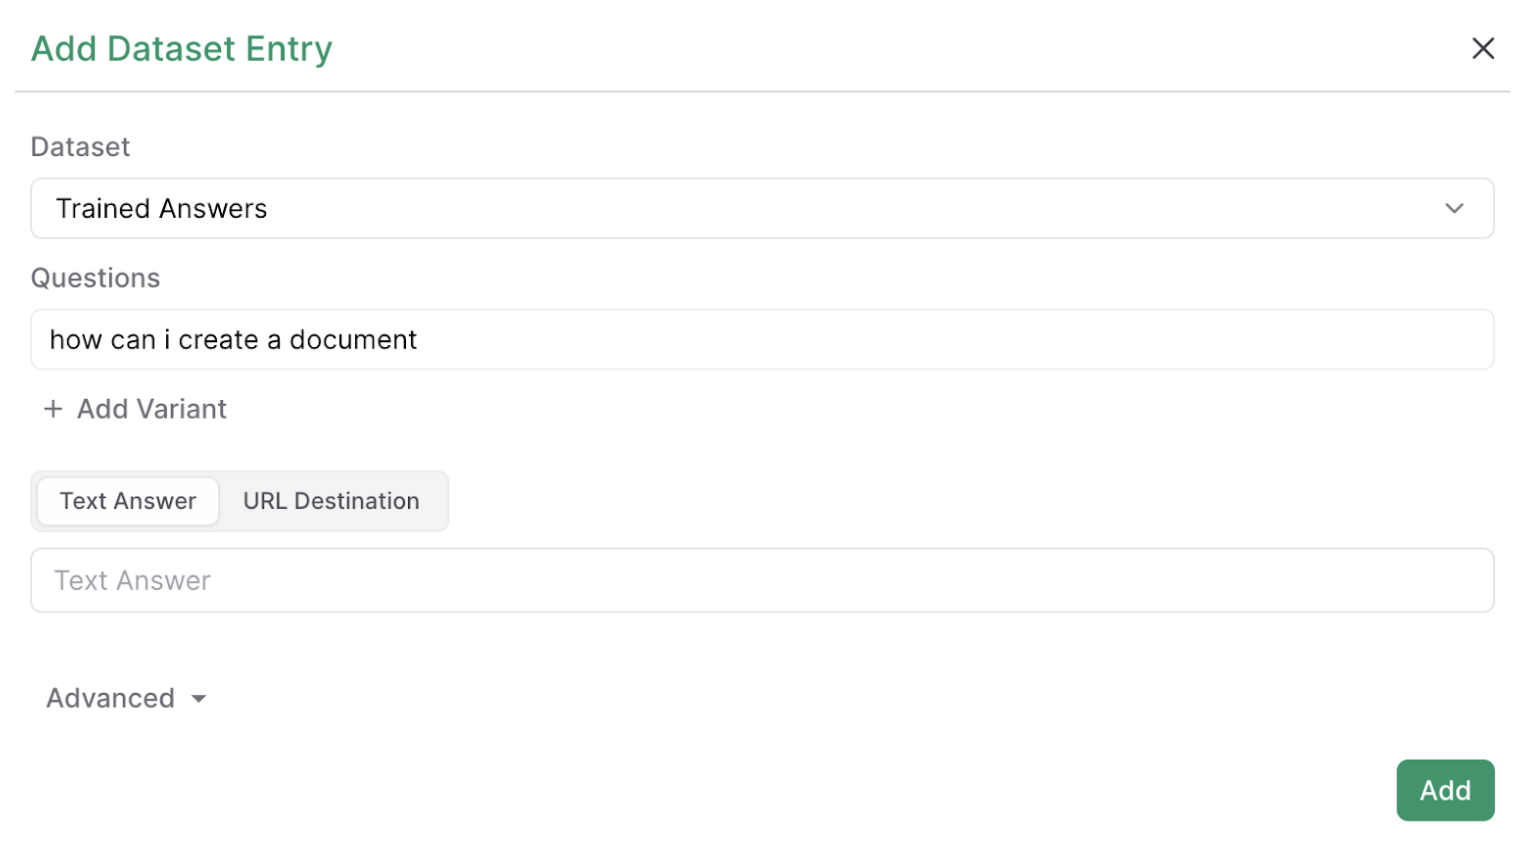Screen dimensions: 1526x854
Task: Close the Add Dataset Entry dialog
Action: click(x=1482, y=48)
